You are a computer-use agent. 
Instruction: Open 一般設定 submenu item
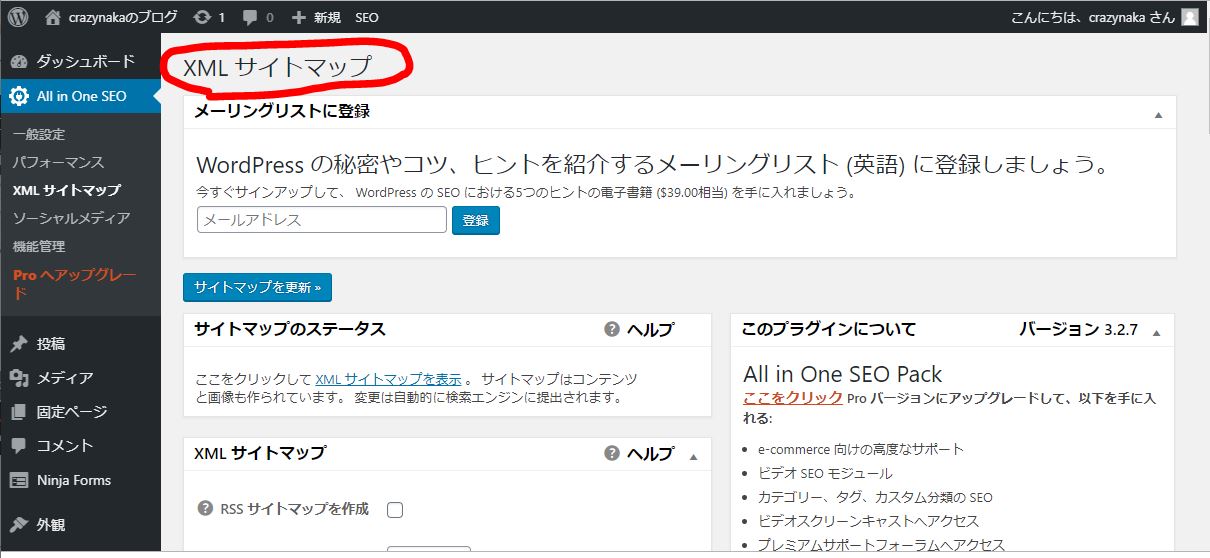[x=39, y=134]
